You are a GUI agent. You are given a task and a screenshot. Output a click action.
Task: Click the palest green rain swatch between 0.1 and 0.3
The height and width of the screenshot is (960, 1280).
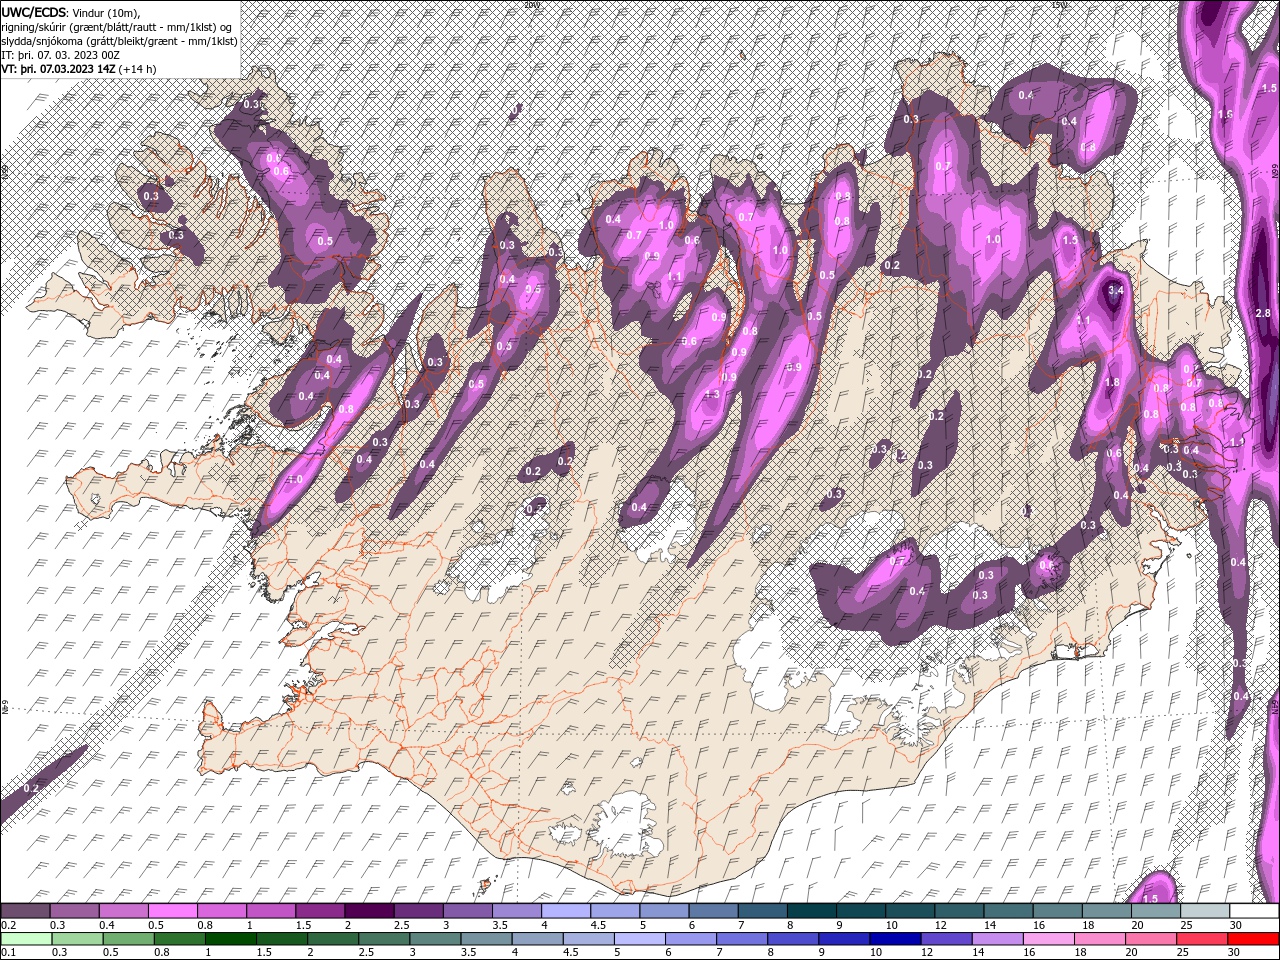[27, 939]
